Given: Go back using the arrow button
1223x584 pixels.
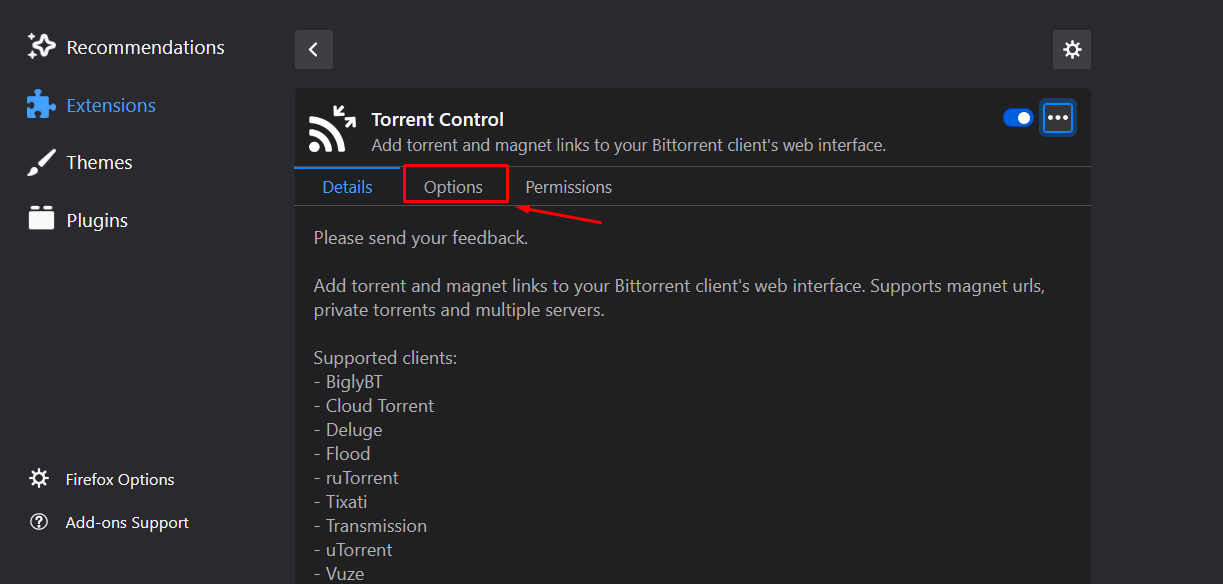Looking at the screenshot, I should [313, 49].
